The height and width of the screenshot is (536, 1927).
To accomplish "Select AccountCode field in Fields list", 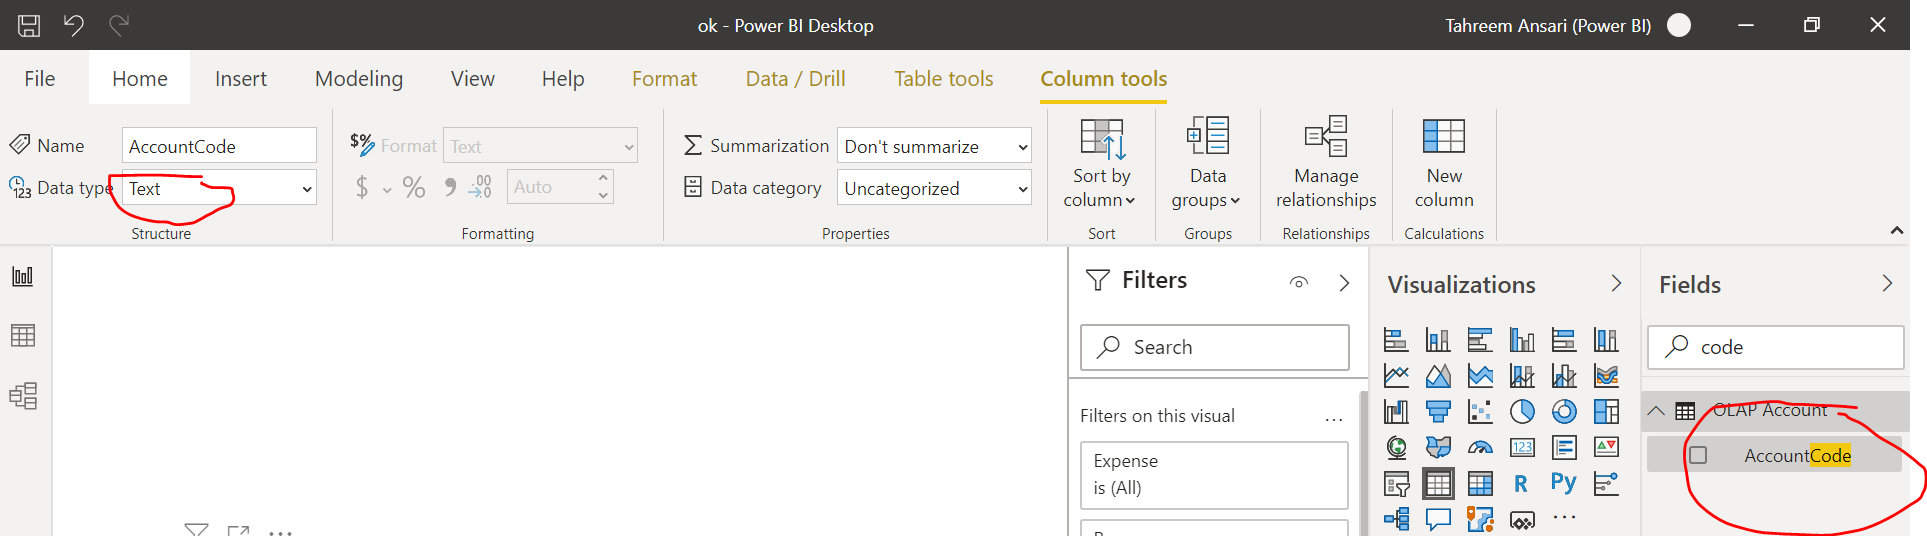I will 1797,456.
